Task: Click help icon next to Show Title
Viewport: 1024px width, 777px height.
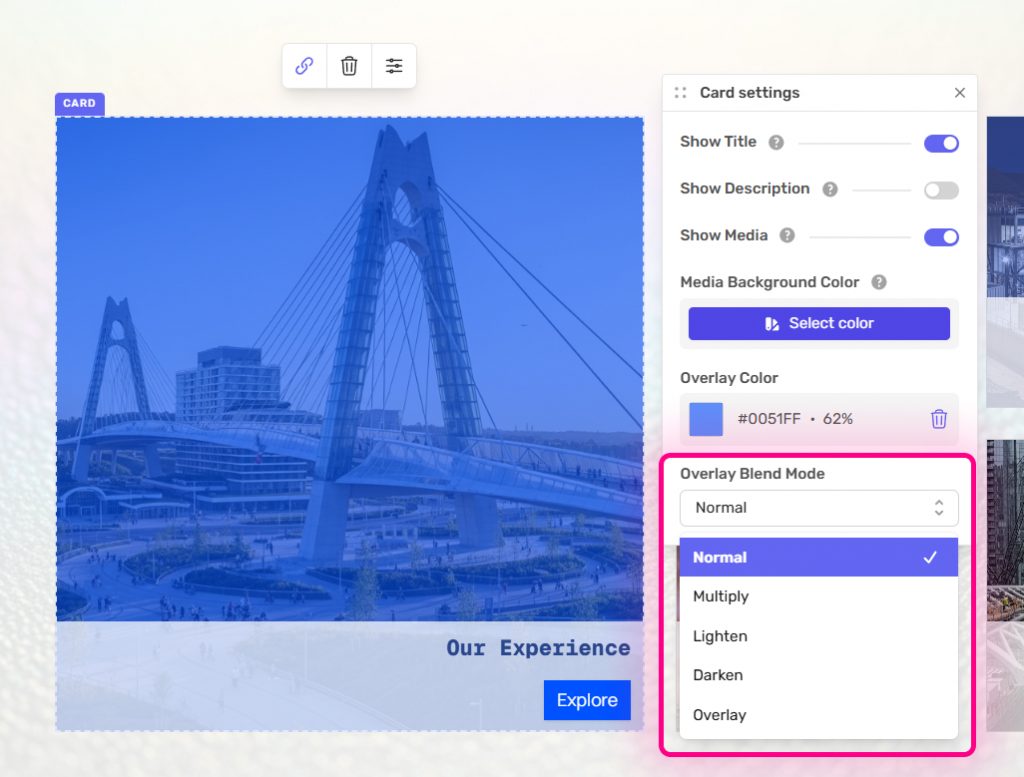Action: [776, 143]
